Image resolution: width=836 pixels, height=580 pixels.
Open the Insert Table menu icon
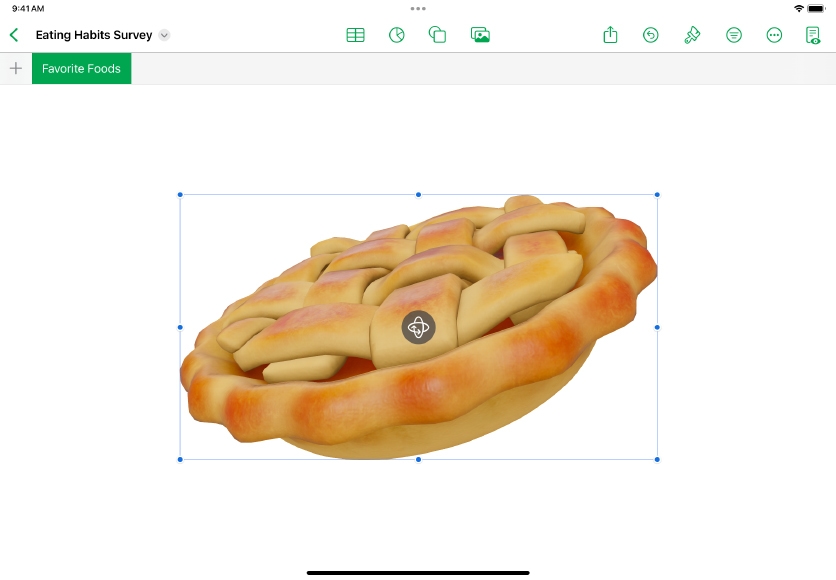[x=355, y=35]
